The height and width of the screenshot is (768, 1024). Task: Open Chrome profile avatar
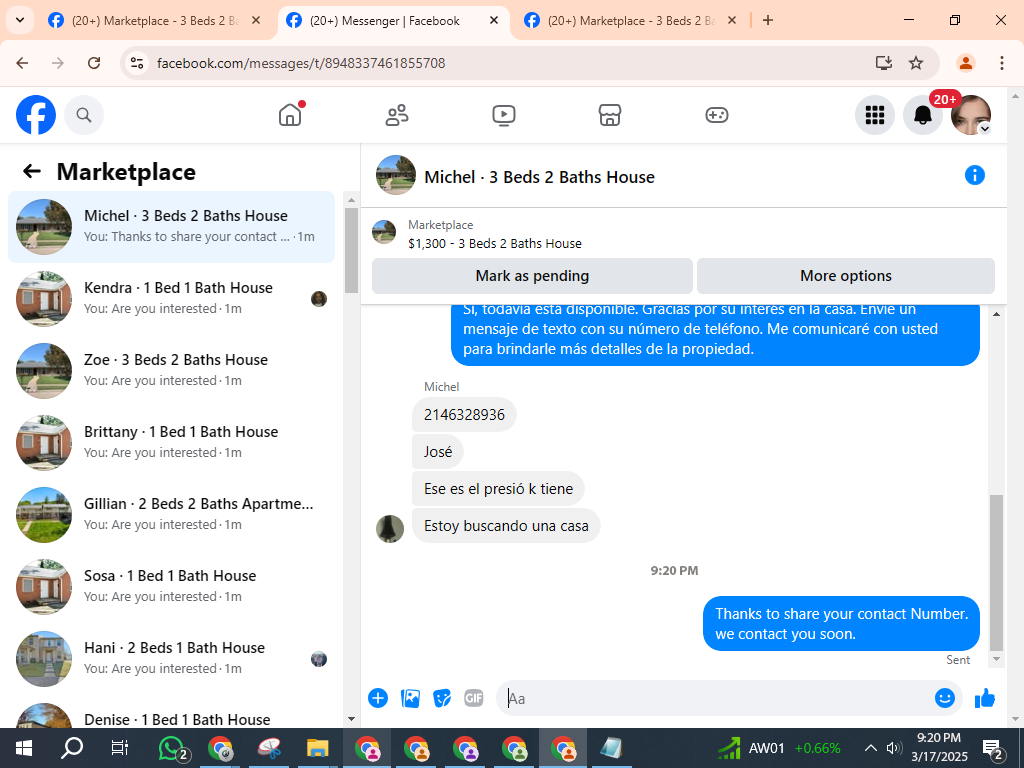965,63
